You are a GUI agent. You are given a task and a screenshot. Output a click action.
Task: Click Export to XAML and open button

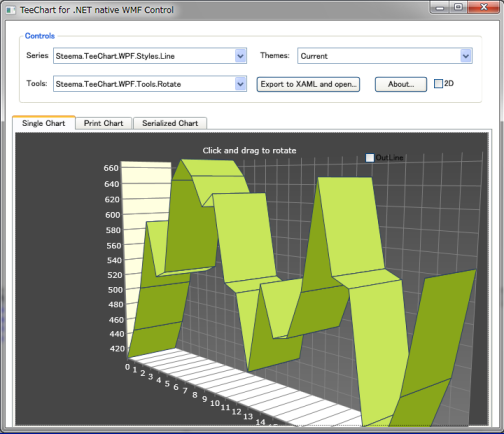pyautogui.click(x=308, y=84)
